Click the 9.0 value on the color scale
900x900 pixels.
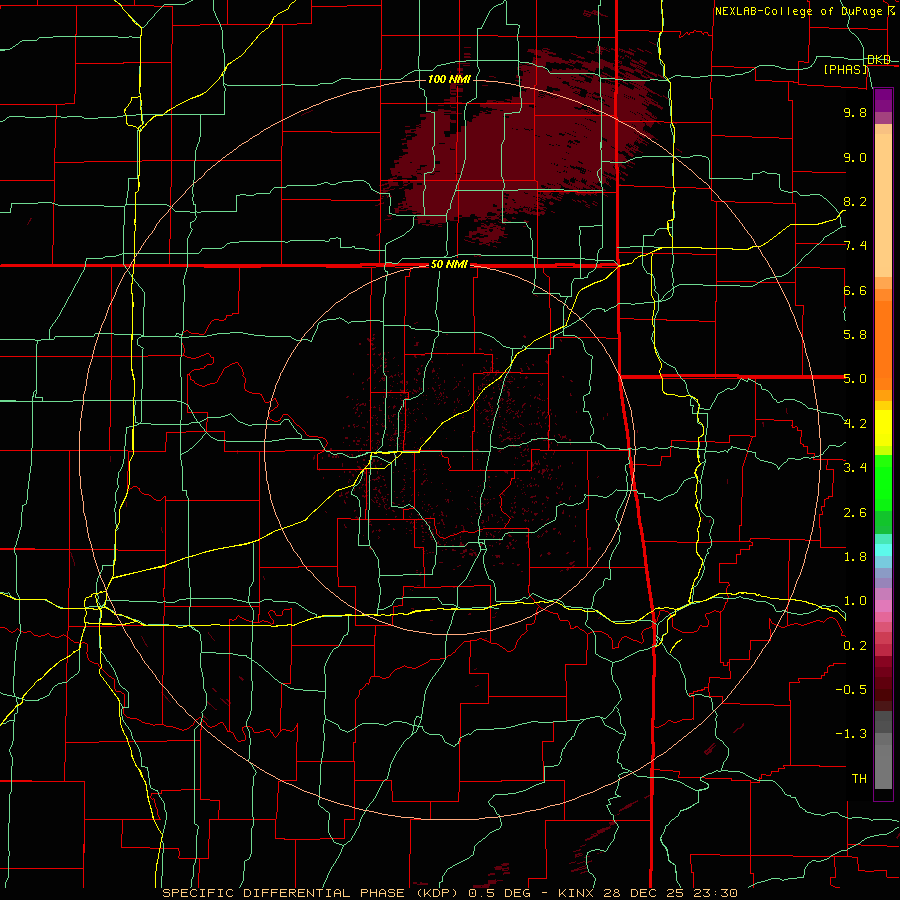click(855, 157)
